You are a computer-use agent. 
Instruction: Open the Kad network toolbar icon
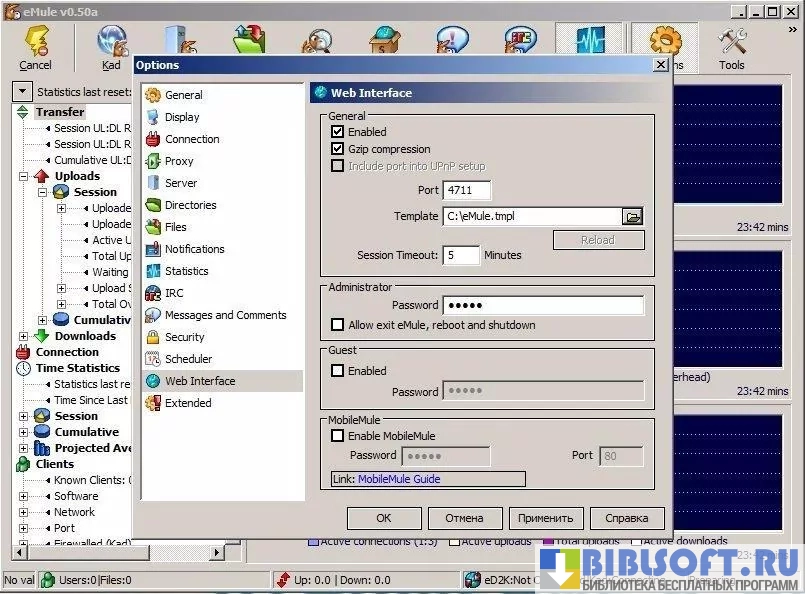click(x=111, y=42)
